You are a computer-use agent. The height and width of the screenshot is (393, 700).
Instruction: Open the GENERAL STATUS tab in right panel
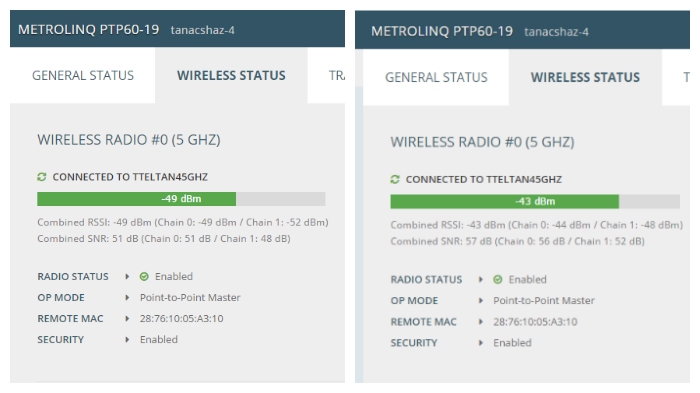(436, 78)
